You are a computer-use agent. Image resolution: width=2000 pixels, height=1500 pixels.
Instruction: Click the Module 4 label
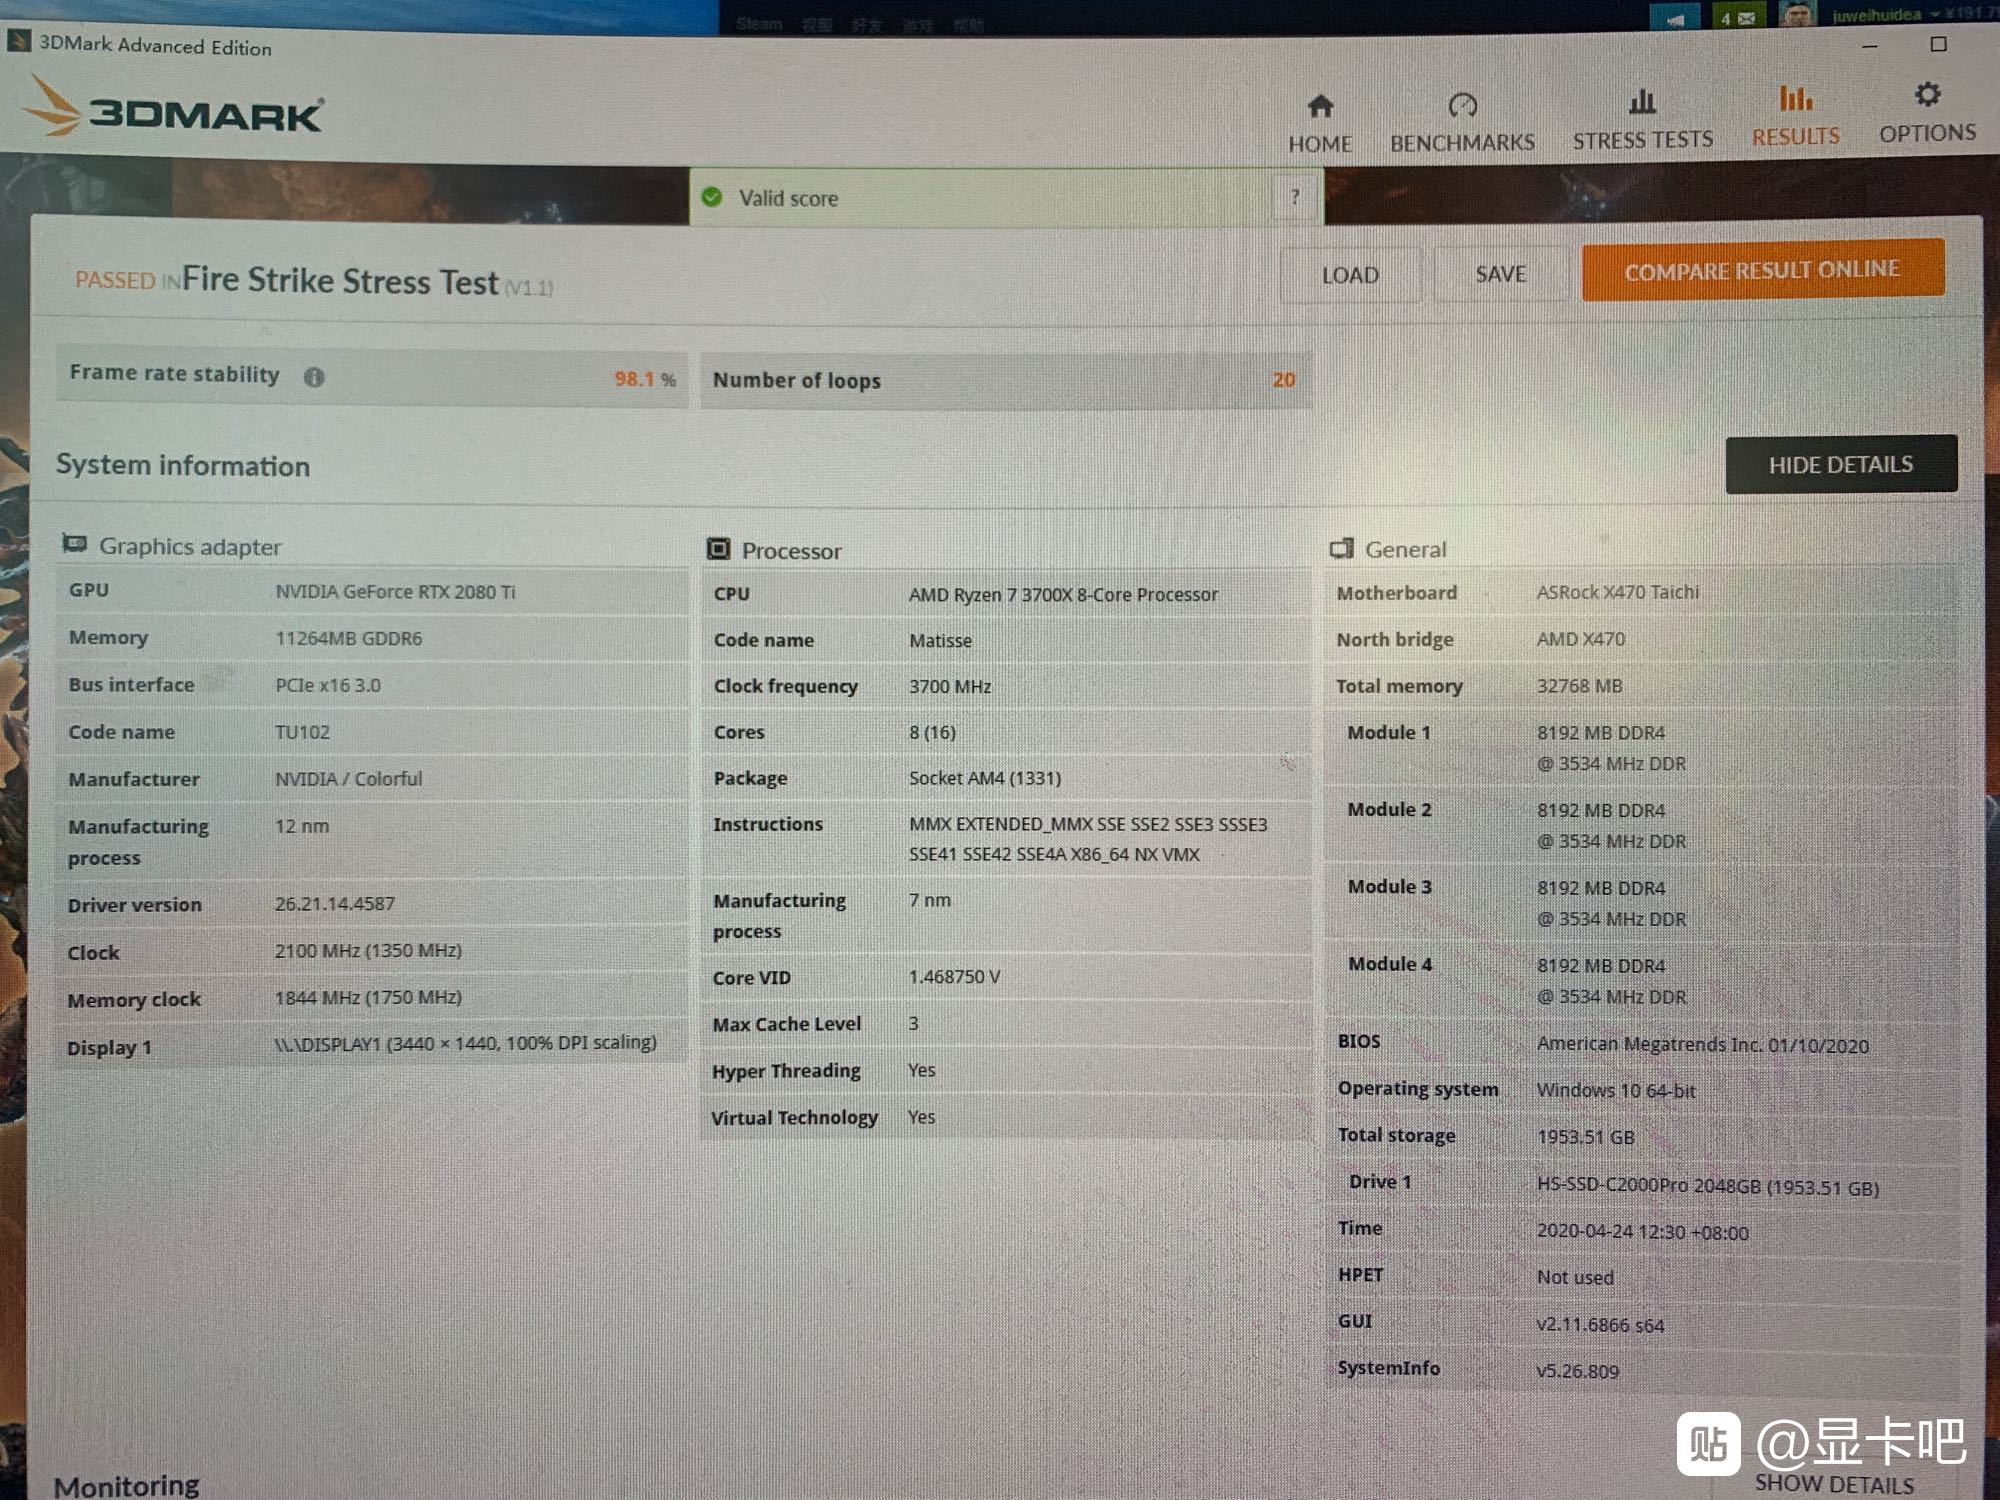pos(1389,964)
